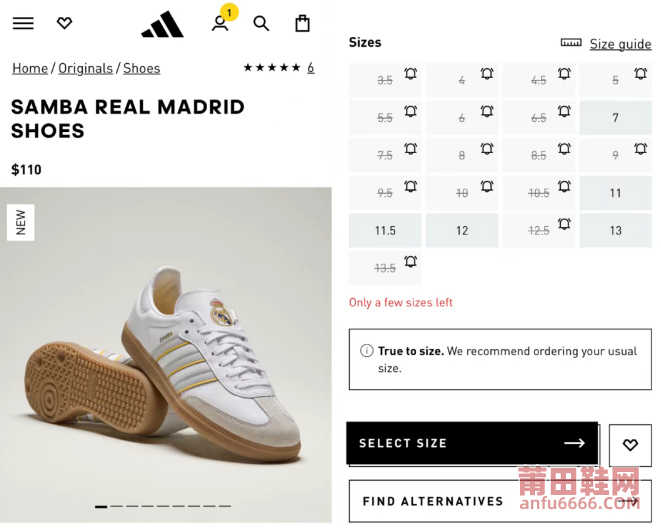Open account profile with notification badge

[x=220, y=23]
